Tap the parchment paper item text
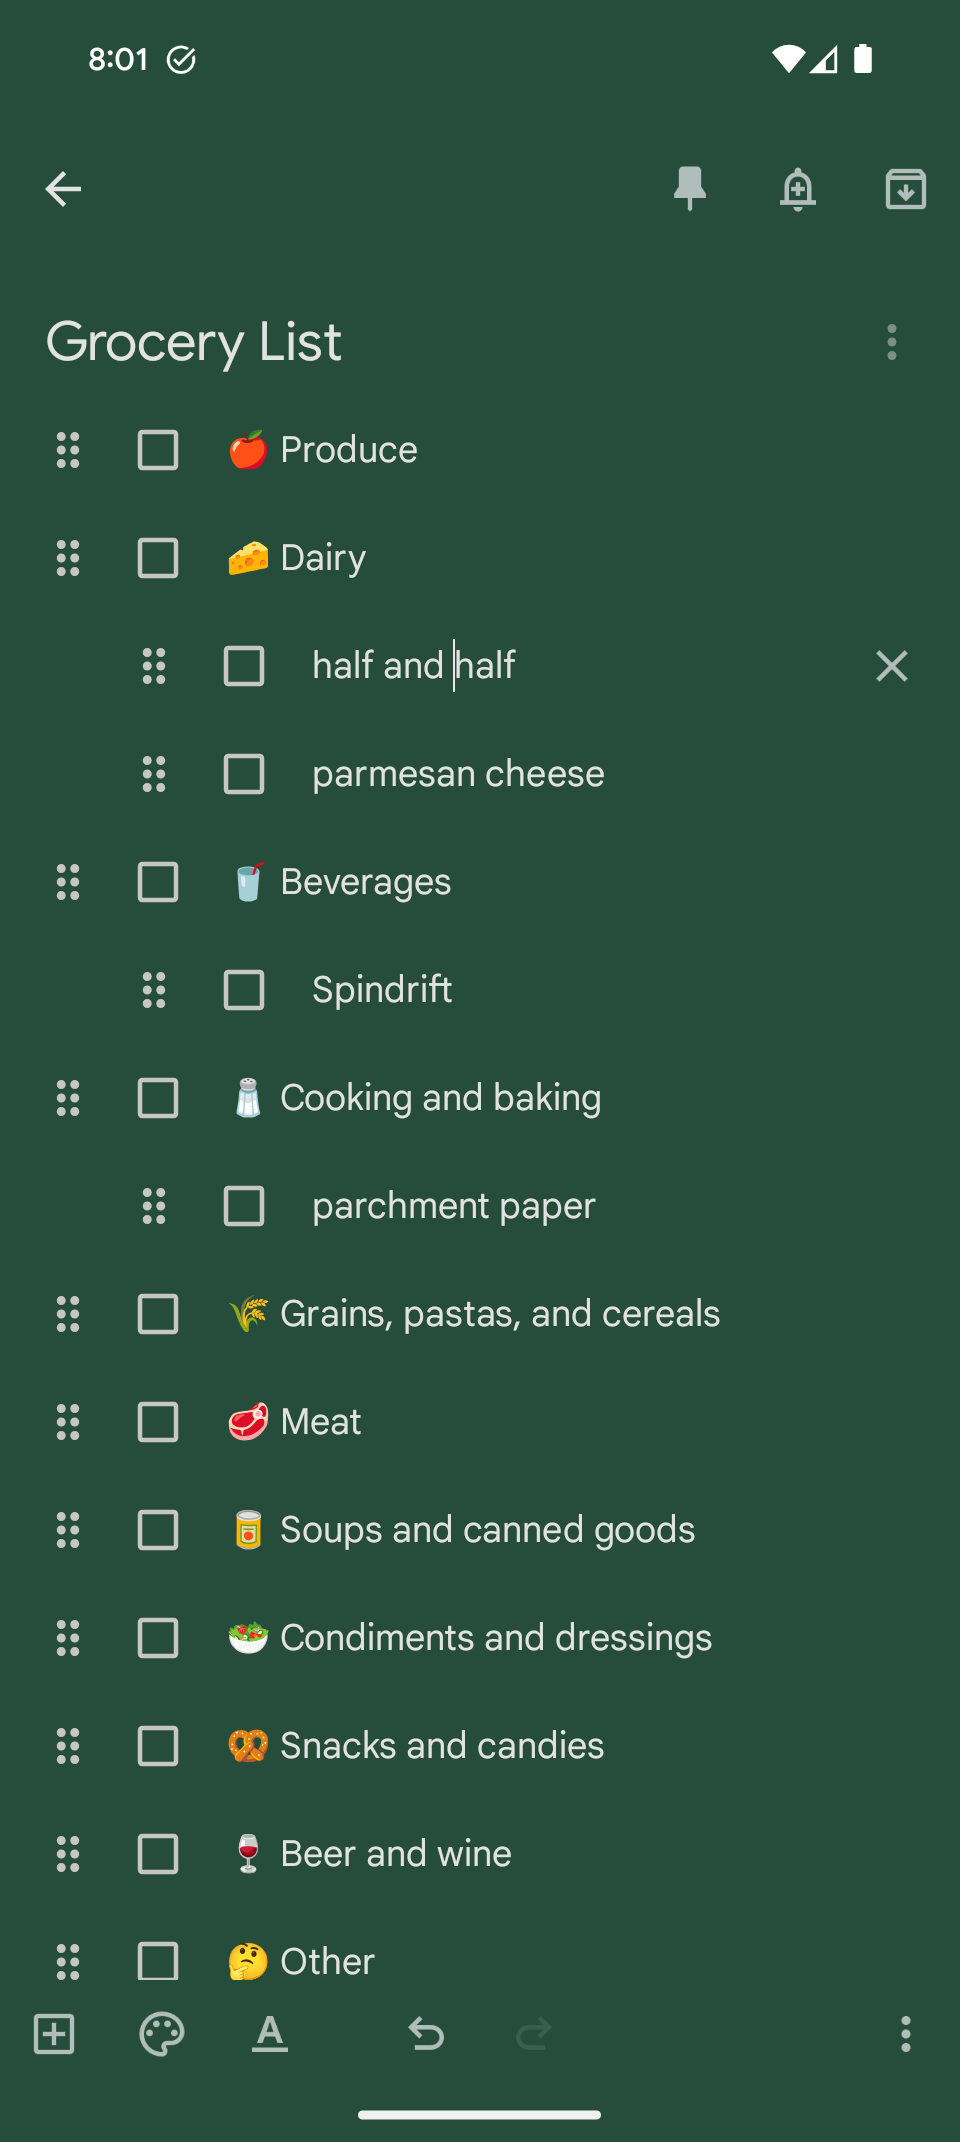This screenshot has width=960, height=2142. point(453,1206)
